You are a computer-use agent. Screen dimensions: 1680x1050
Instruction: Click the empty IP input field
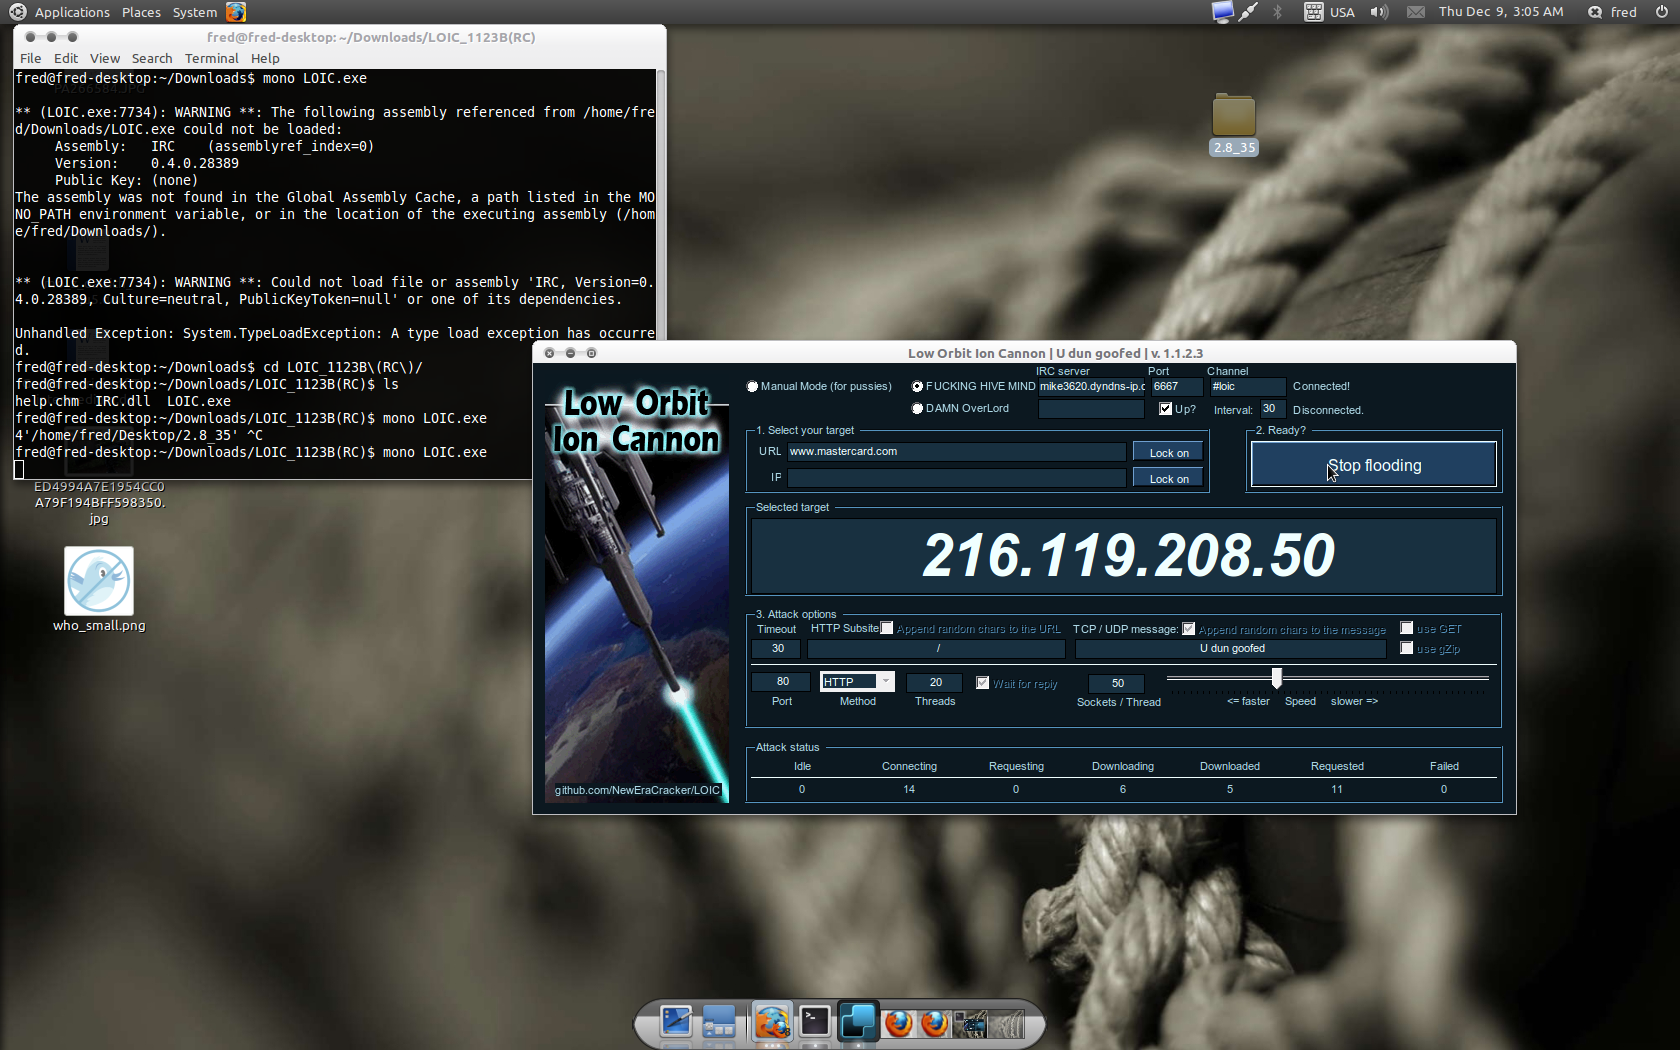tap(956, 478)
